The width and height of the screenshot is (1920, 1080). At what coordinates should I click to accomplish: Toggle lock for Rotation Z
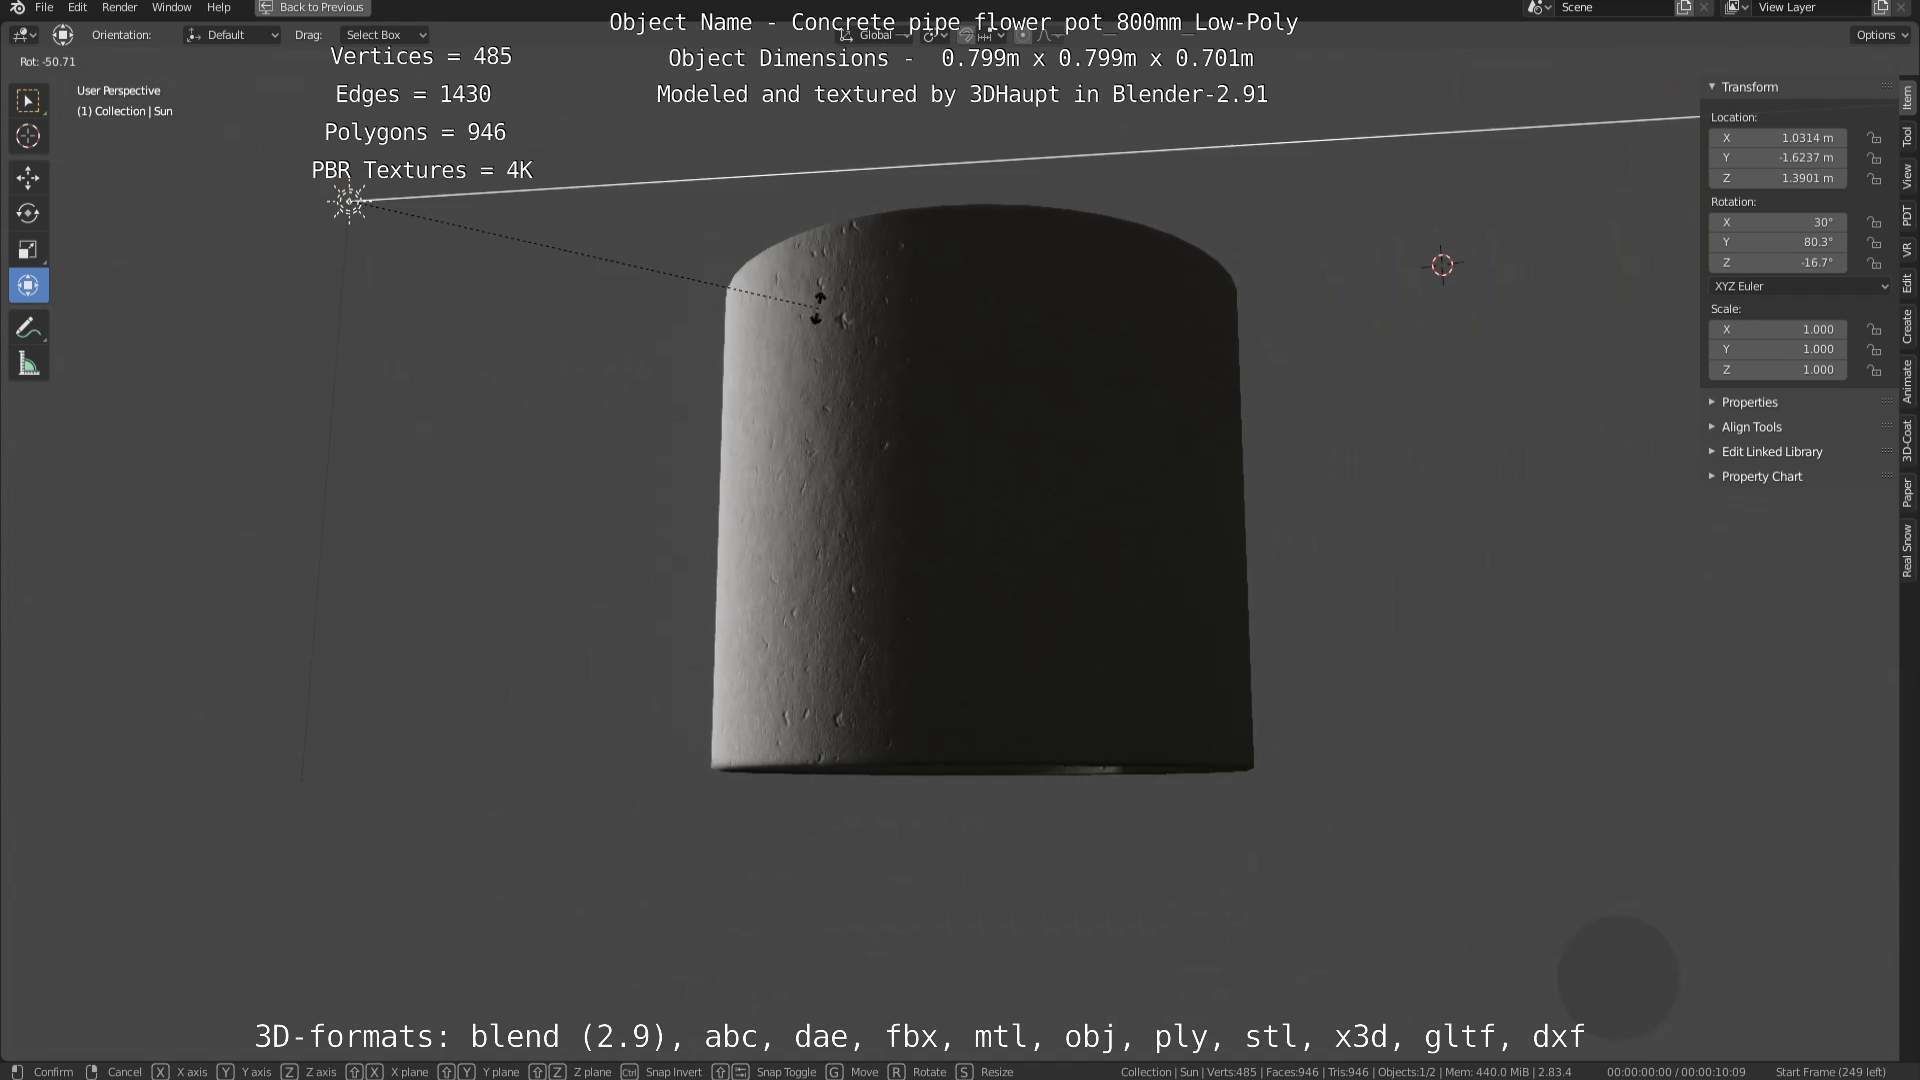(x=1875, y=262)
